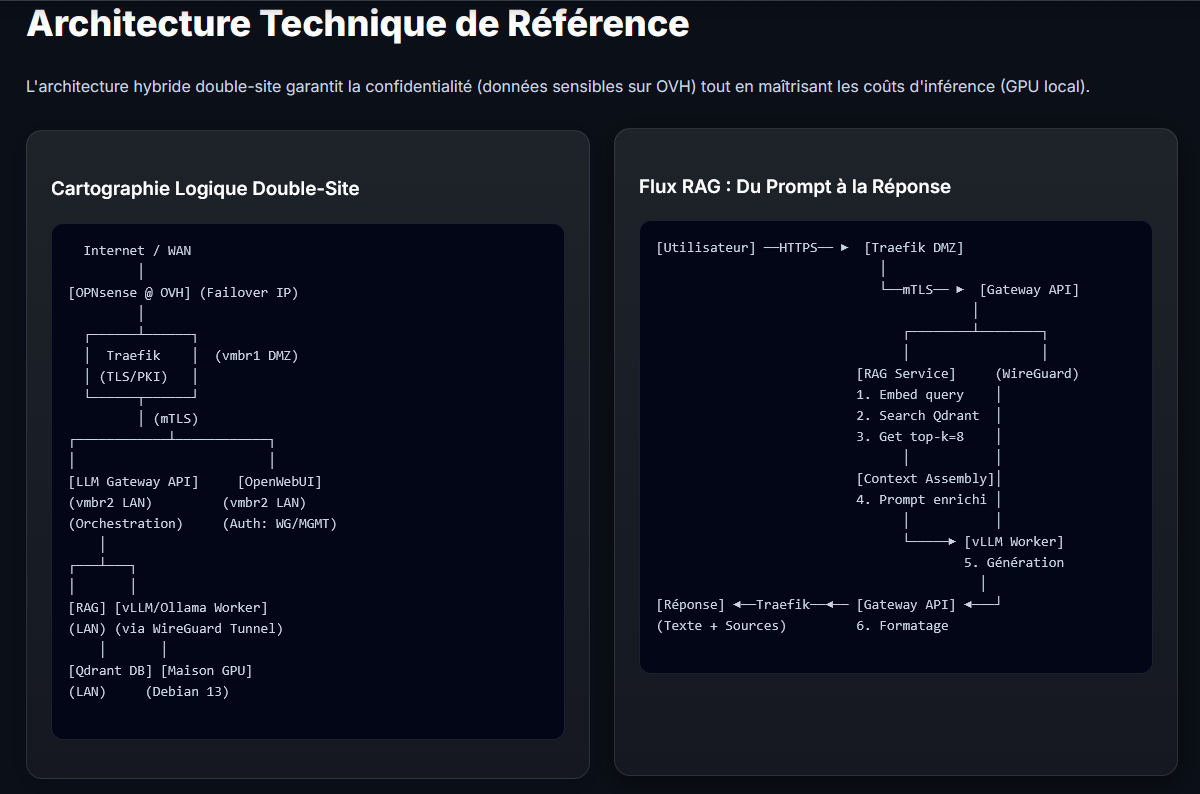This screenshot has height=794, width=1200.
Task: Select the vLLM/Ollama Worker node
Action: (191, 608)
